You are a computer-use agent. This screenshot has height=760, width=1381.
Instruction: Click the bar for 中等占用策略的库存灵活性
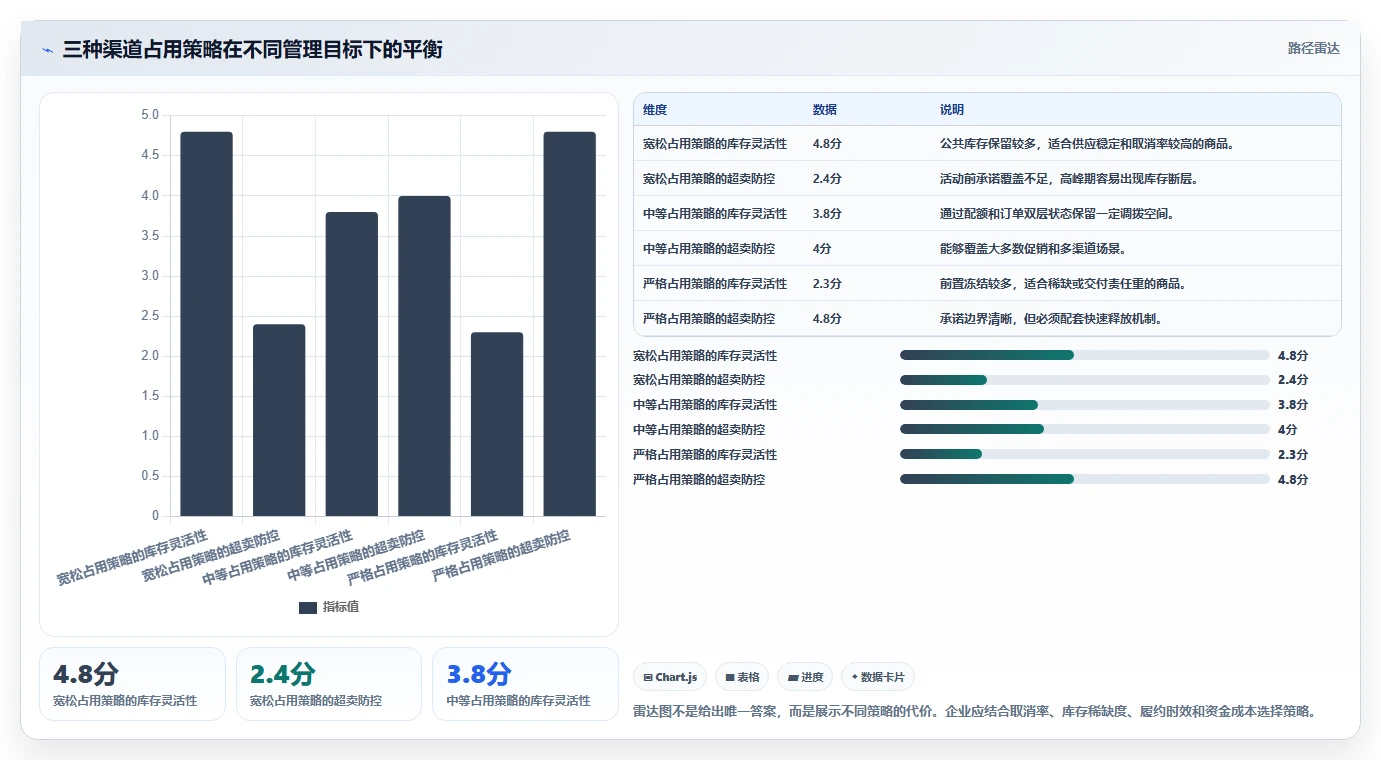tap(352, 364)
